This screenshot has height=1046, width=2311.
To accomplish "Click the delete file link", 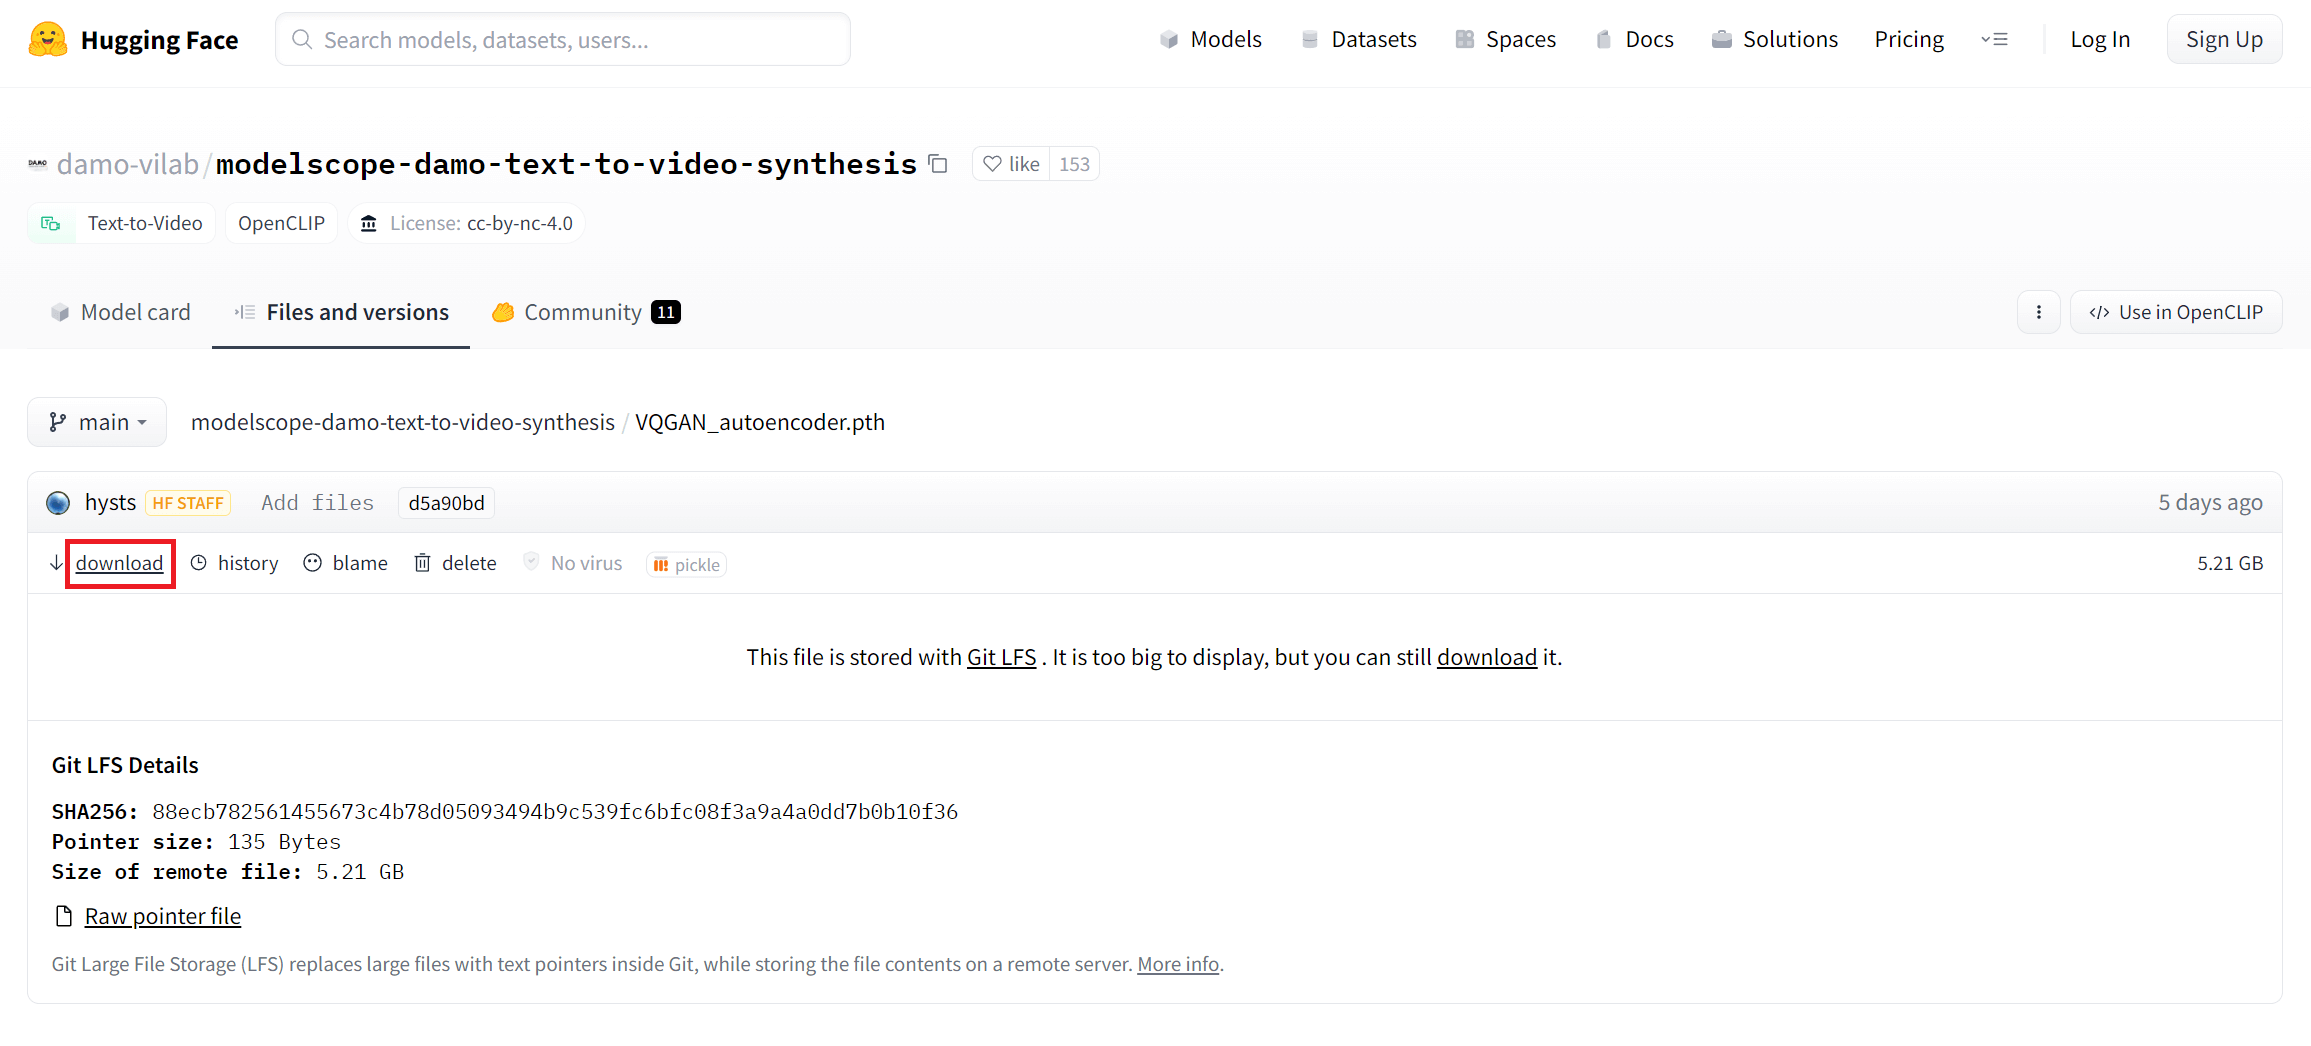I will tap(469, 563).
